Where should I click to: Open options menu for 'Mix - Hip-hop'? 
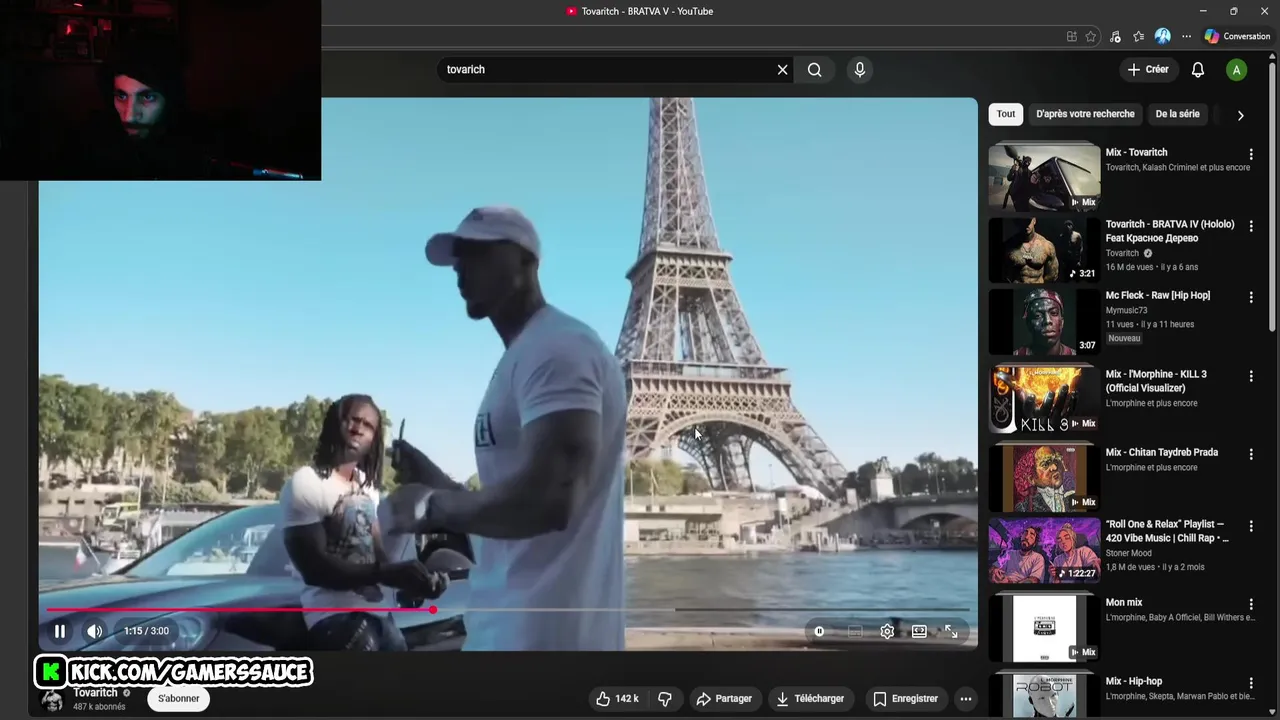point(1251,683)
